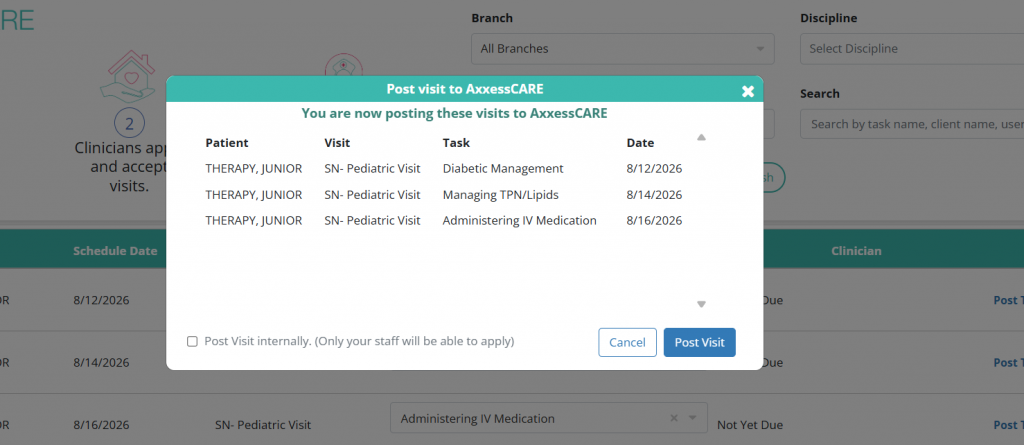Clear the Administering IV Medication selection
The image size is (1024, 445).
(674, 418)
